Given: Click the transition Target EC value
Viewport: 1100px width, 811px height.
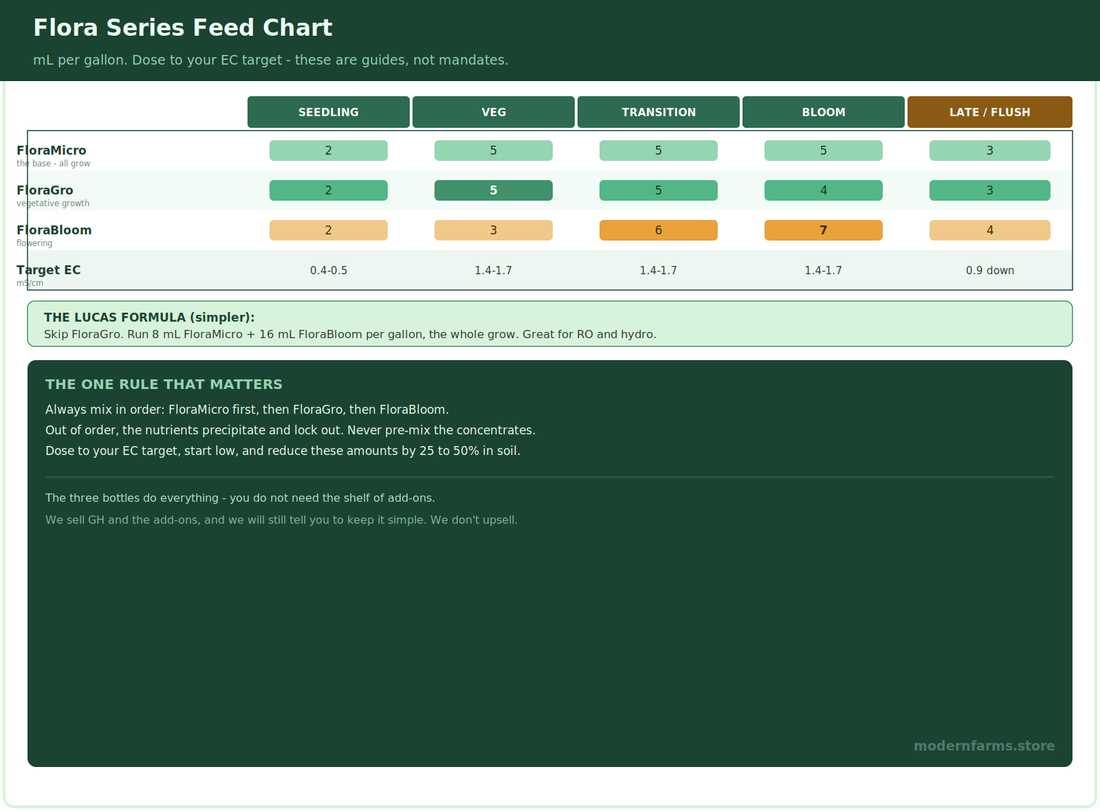Looking at the screenshot, I should coord(658,270).
